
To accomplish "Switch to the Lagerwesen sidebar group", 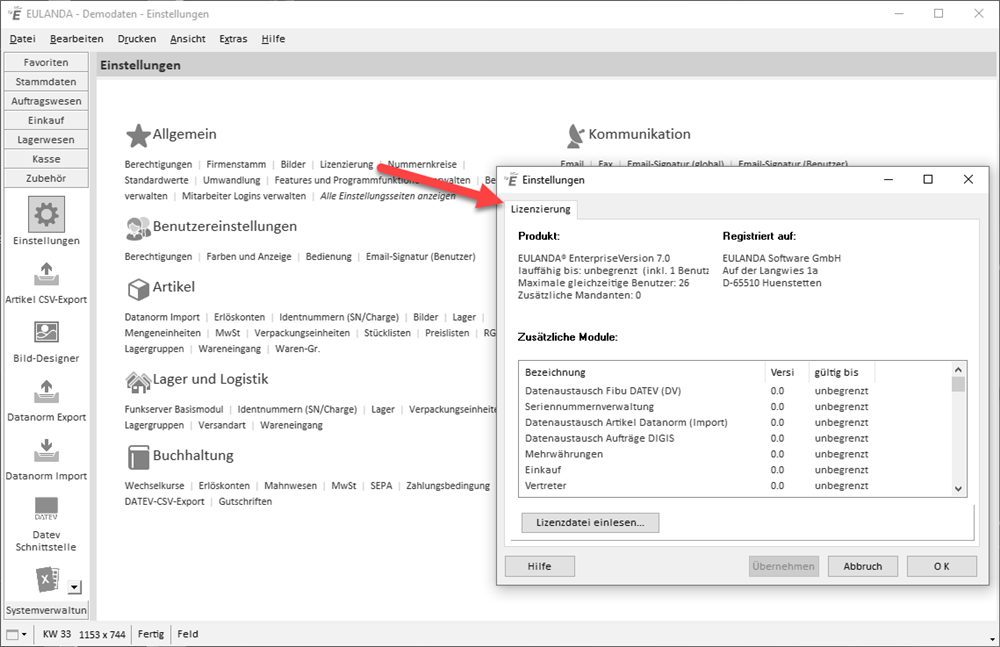I will pos(46,140).
